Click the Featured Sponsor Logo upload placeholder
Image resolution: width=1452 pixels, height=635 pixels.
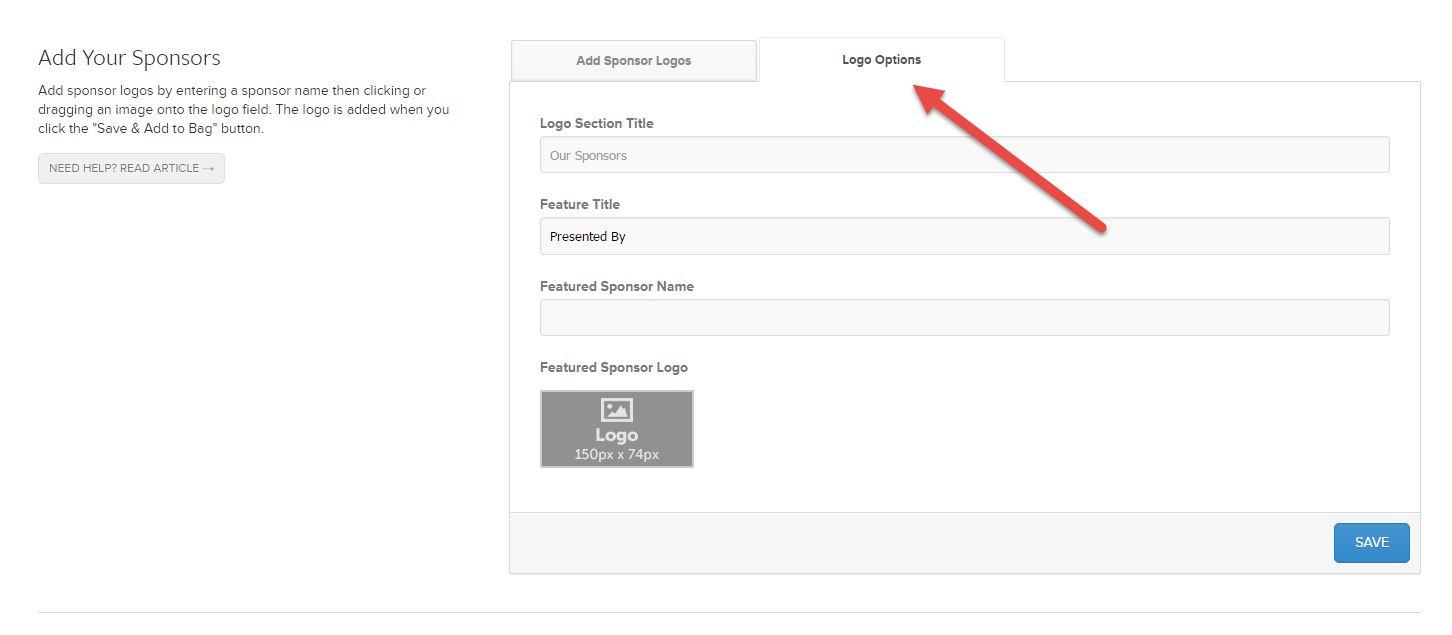(616, 428)
